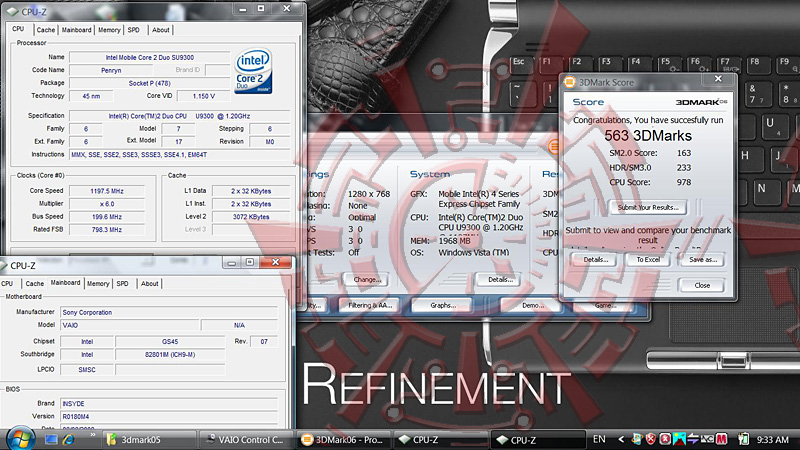
Task: Click Southbridge value 82801IM (ICH9-M)
Action: coord(170,355)
